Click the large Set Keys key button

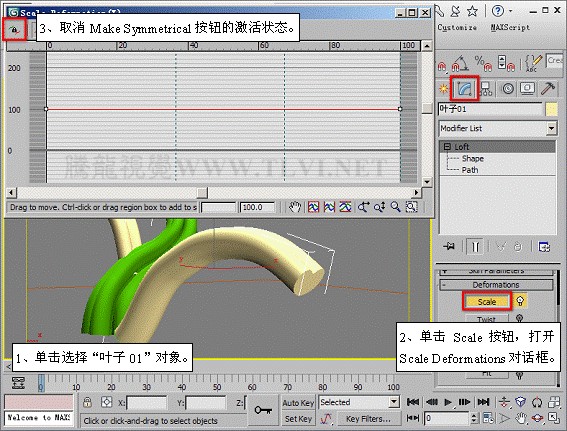click(263, 410)
